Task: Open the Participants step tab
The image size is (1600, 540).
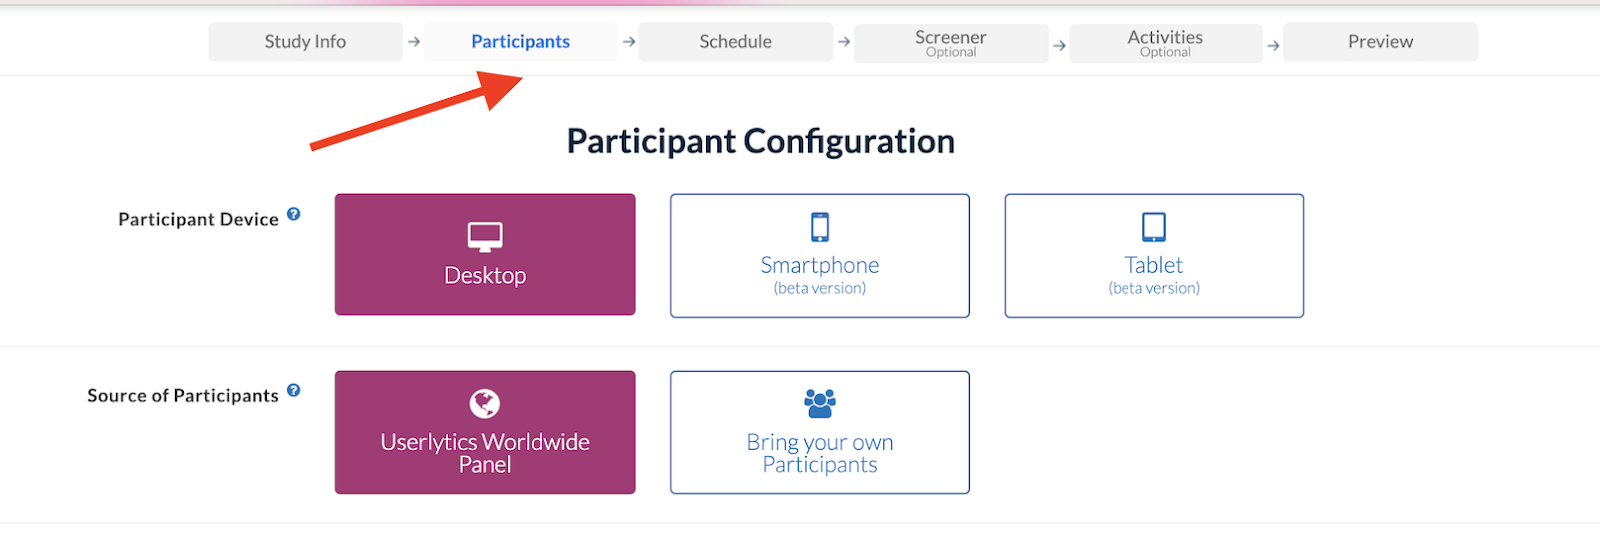Action: 521,42
